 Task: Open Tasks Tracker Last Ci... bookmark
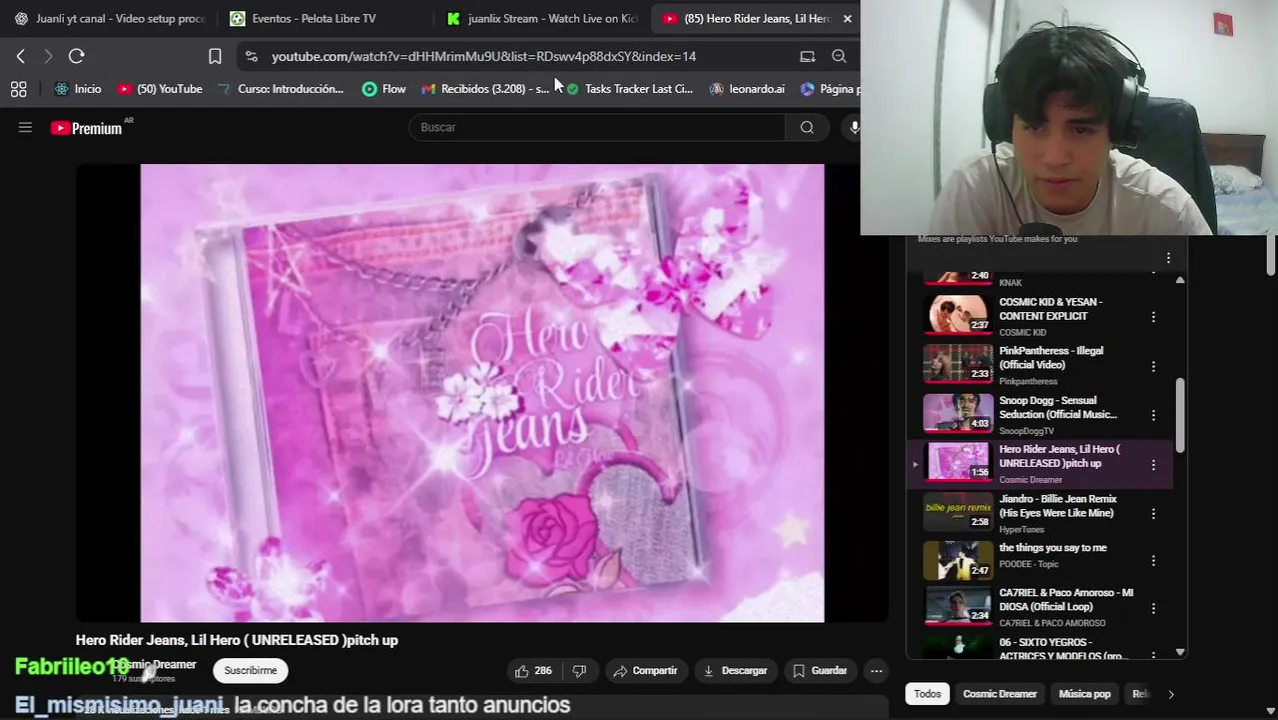629,89
